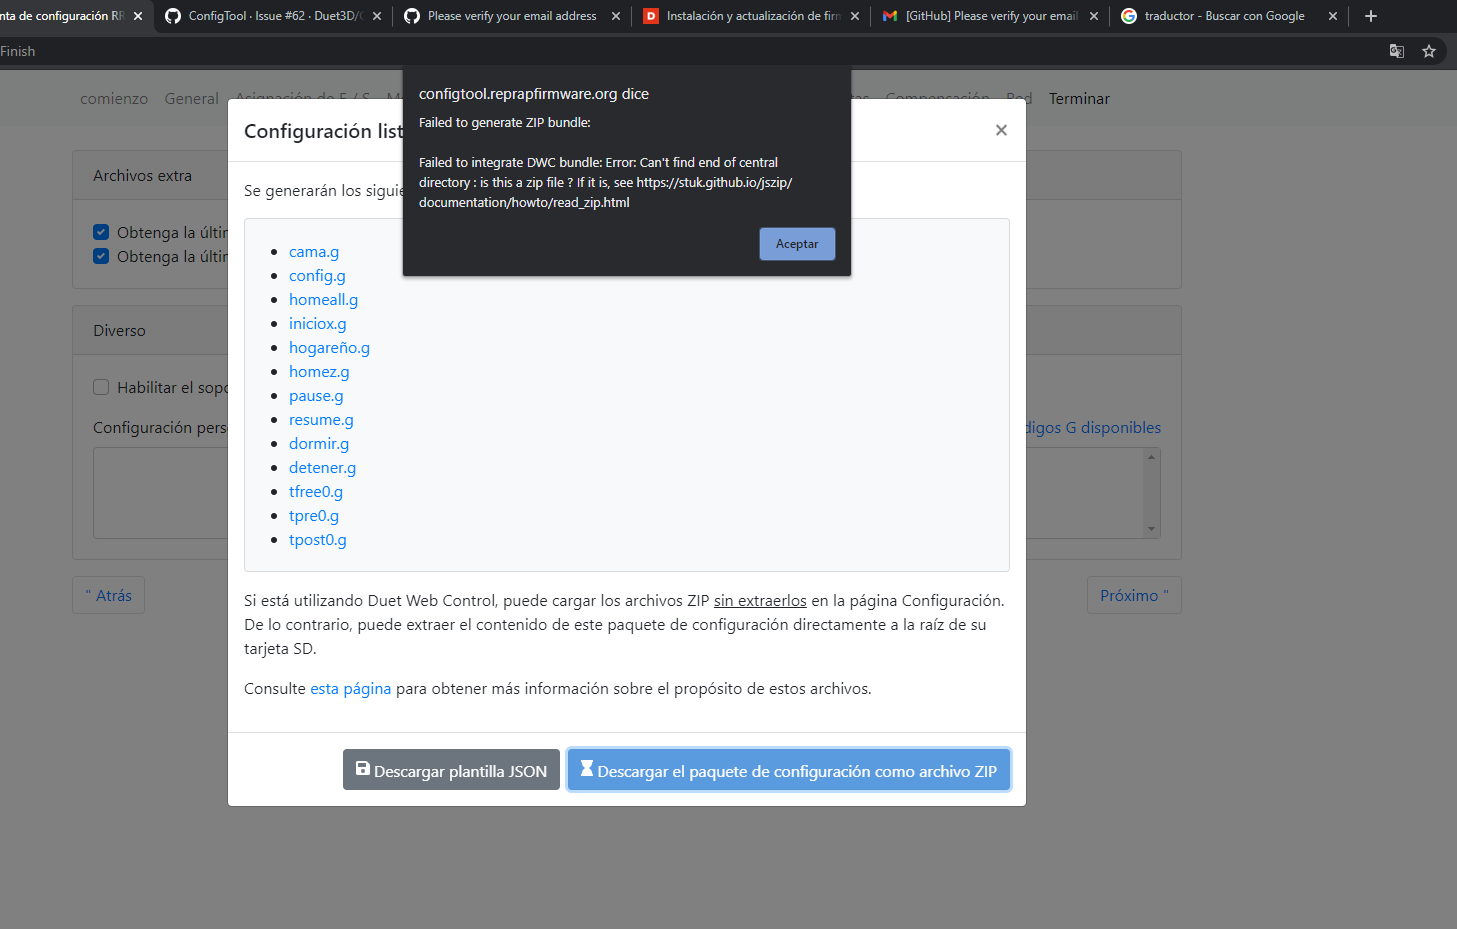Open the esta página help link
This screenshot has width=1457, height=929.
[x=350, y=688]
